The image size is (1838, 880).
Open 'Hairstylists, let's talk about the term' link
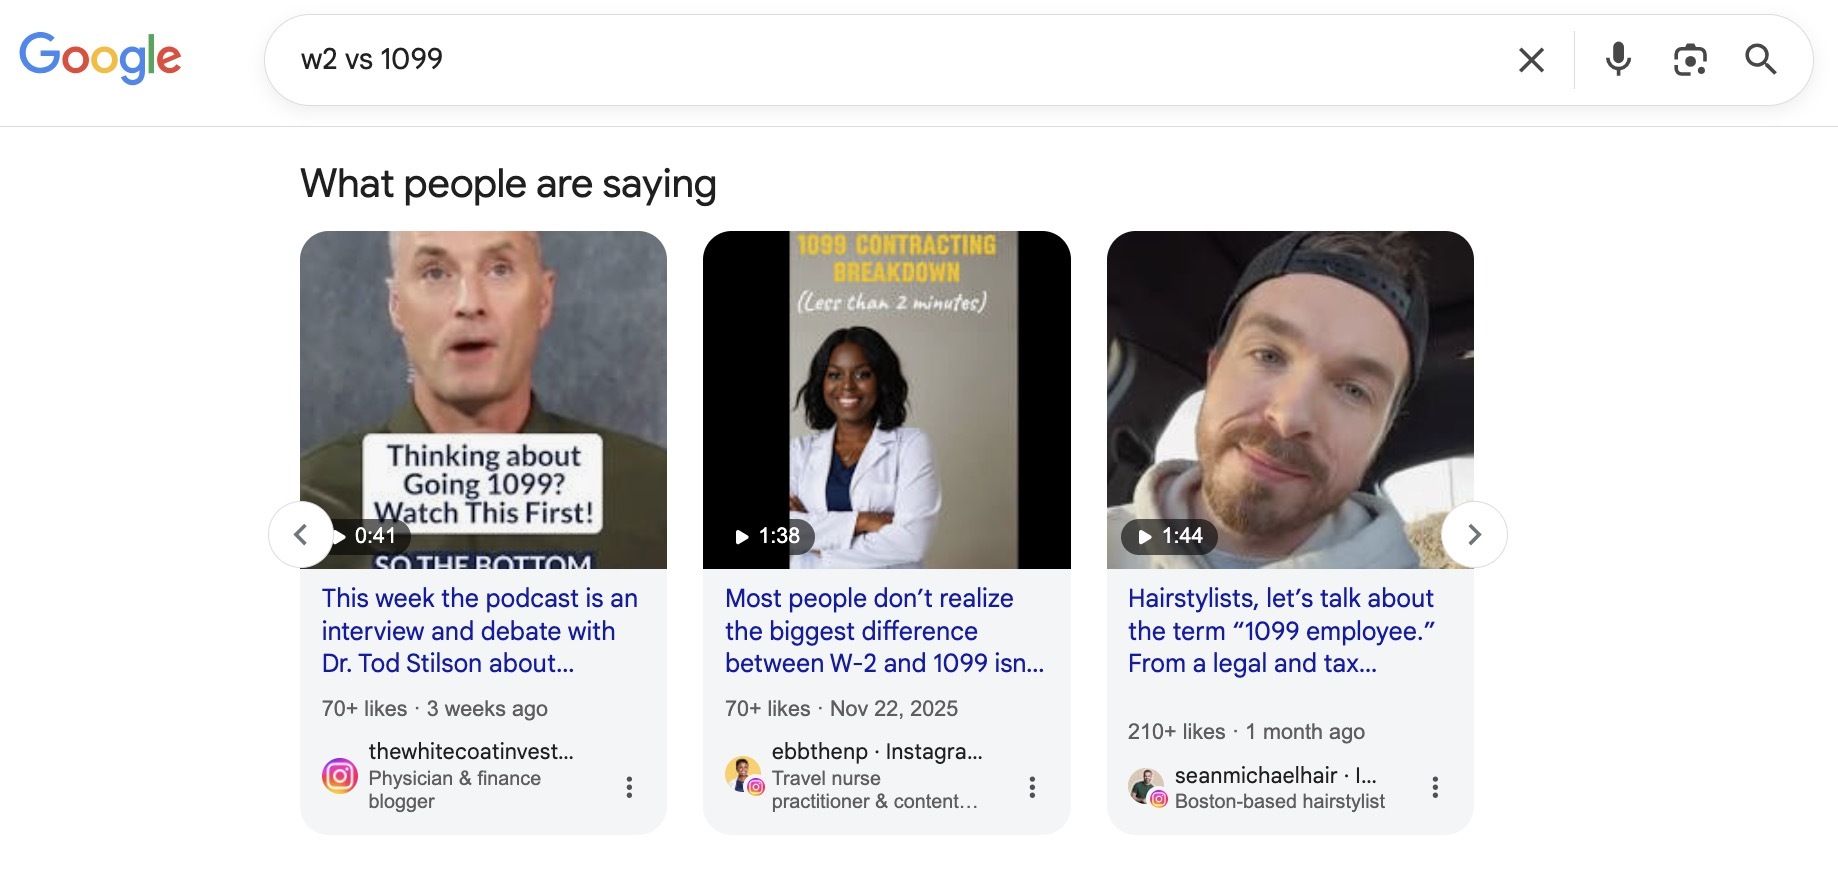[1282, 631]
